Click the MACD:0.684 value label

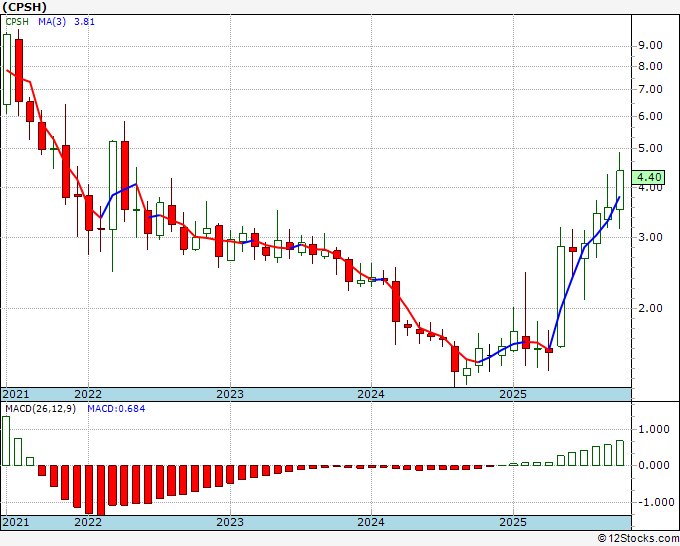pyautogui.click(x=116, y=409)
